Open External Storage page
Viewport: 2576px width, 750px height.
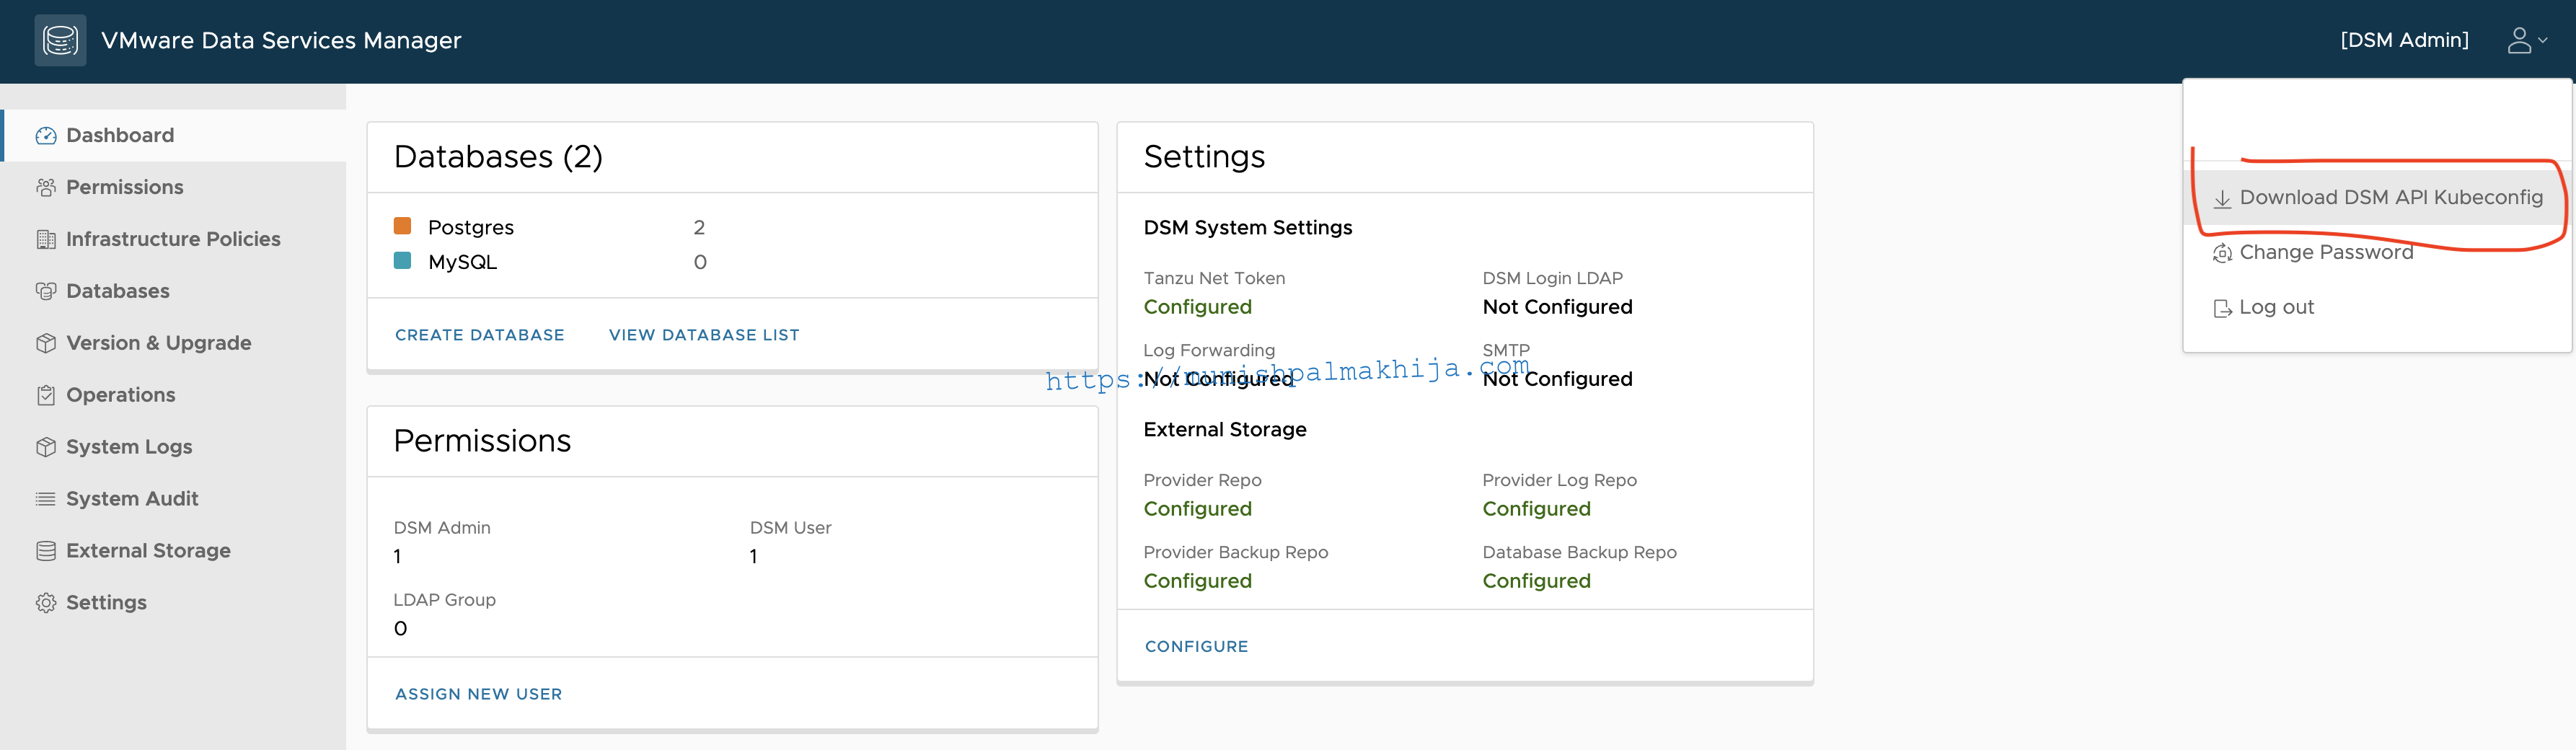(x=174, y=551)
